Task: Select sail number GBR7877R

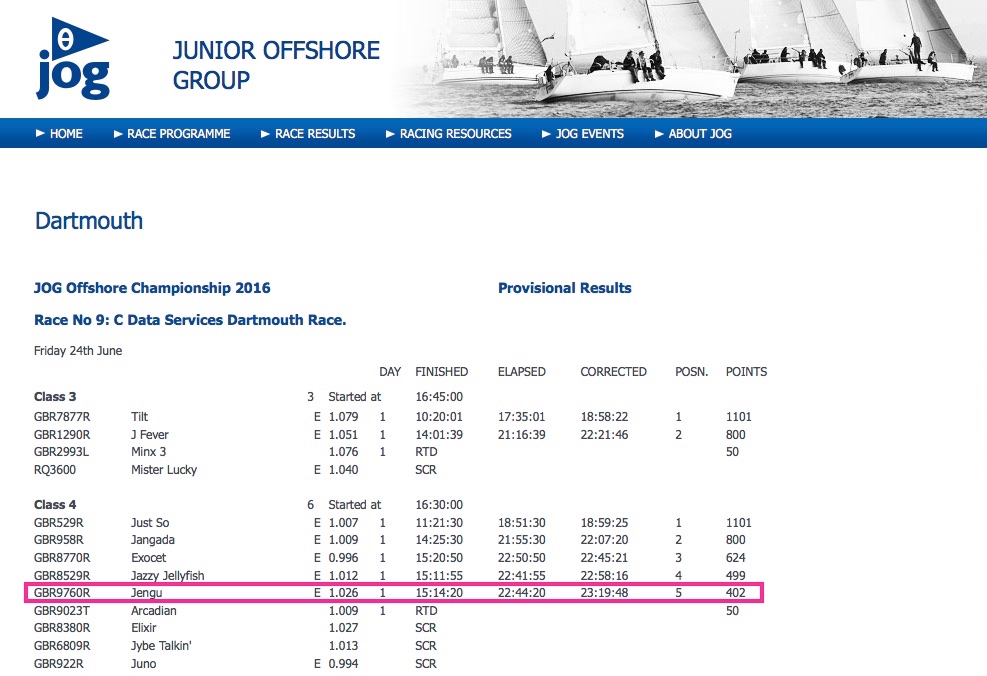Action: click(62, 417)
